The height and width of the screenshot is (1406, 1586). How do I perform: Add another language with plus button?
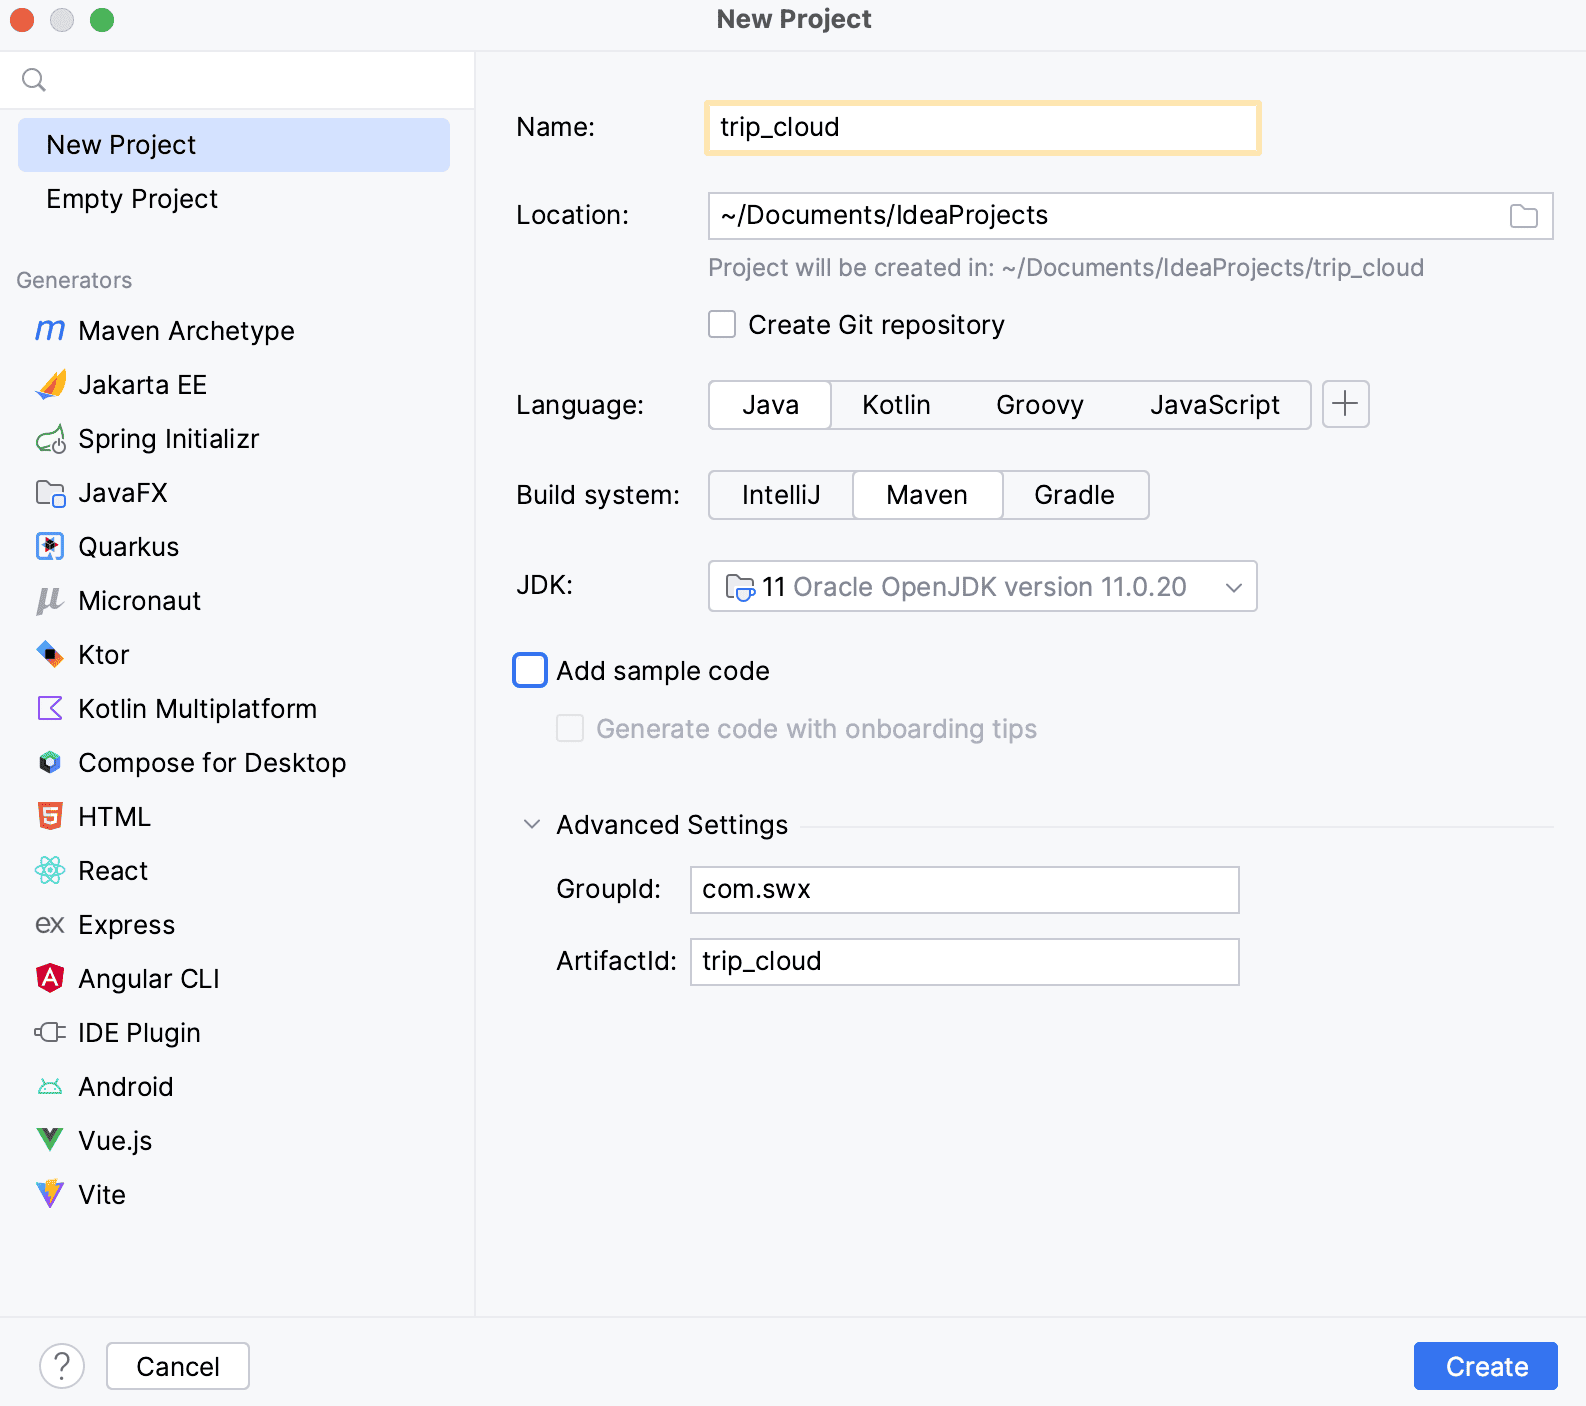coord(1345,405)
